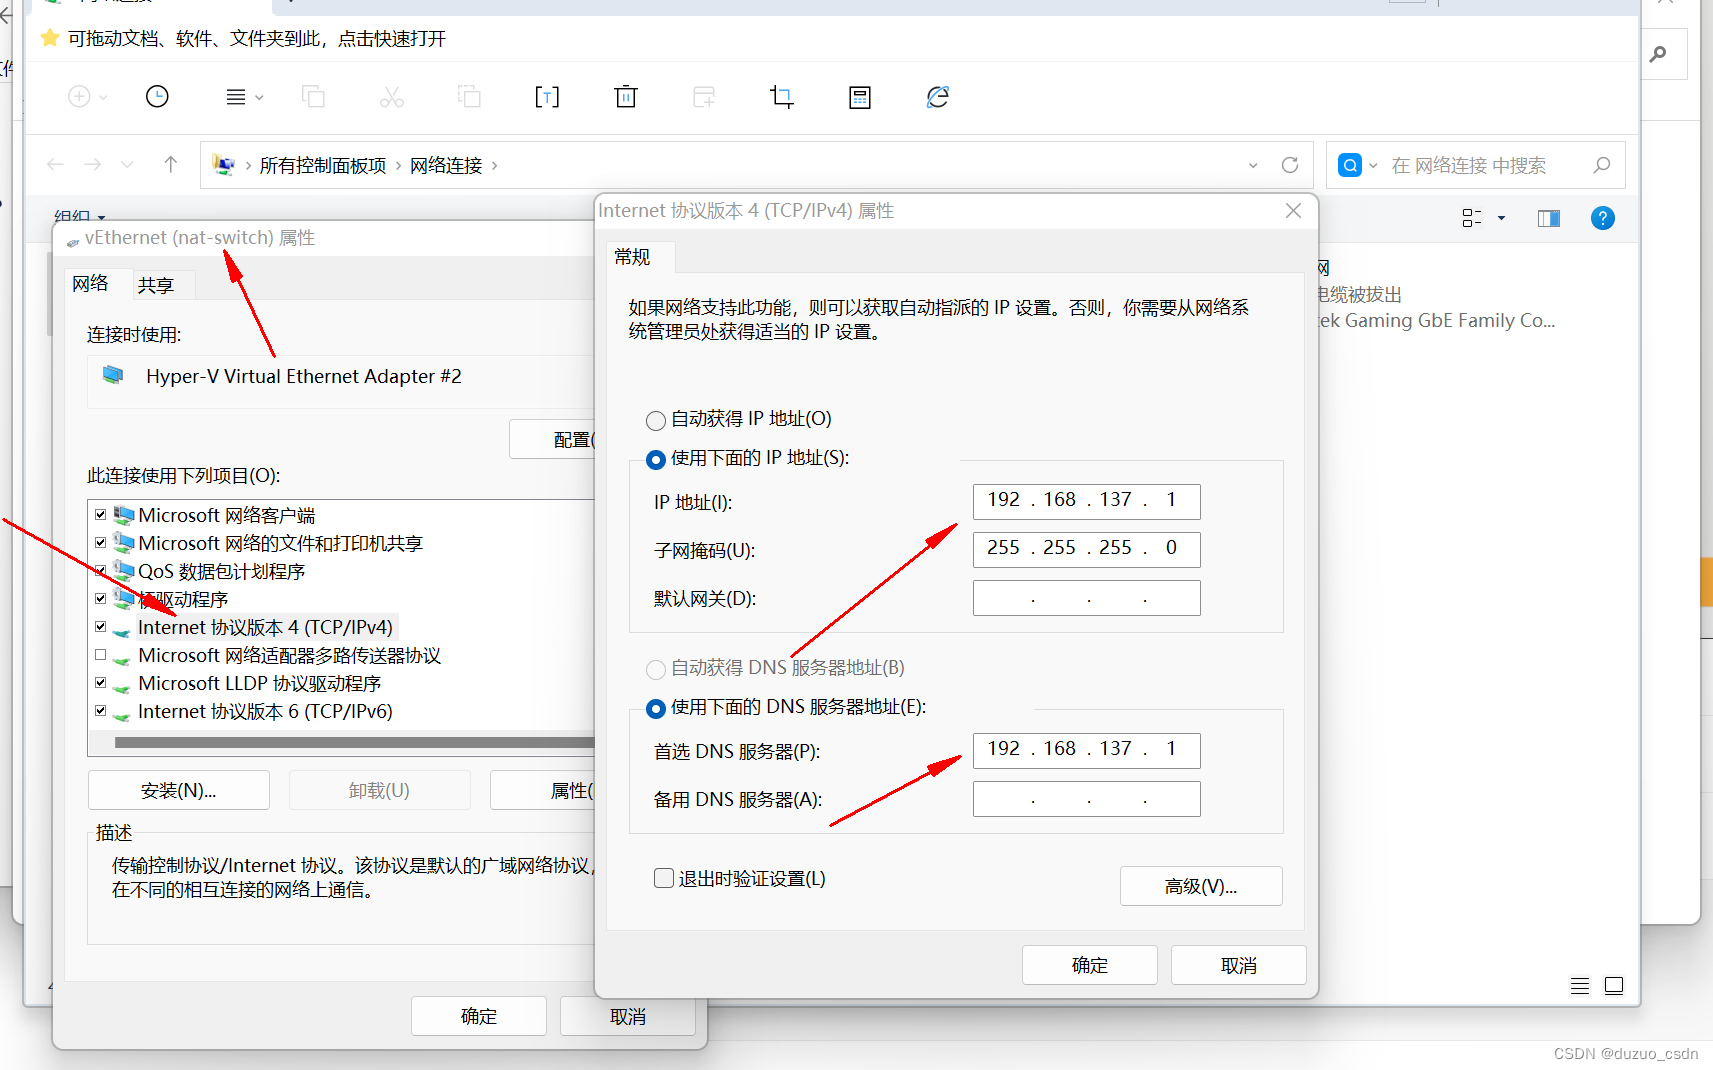This screenshot has width=1713, height=1070.
Task: Click the New item plus icon
Action: click(79, 97)
